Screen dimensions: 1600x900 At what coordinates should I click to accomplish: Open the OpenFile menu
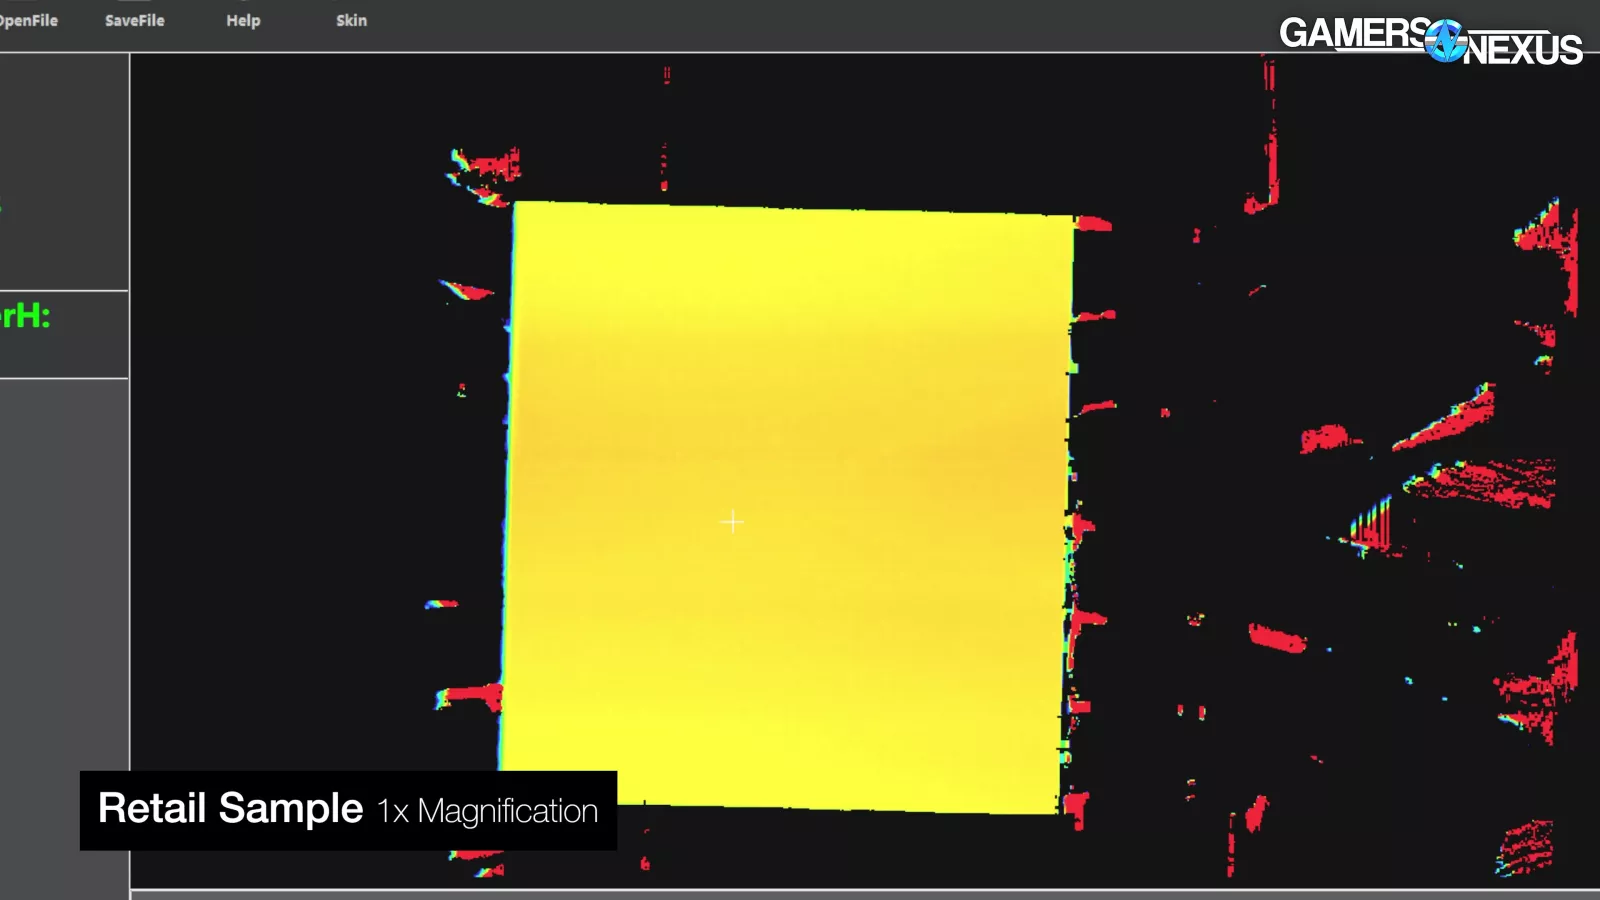[28, 20]
